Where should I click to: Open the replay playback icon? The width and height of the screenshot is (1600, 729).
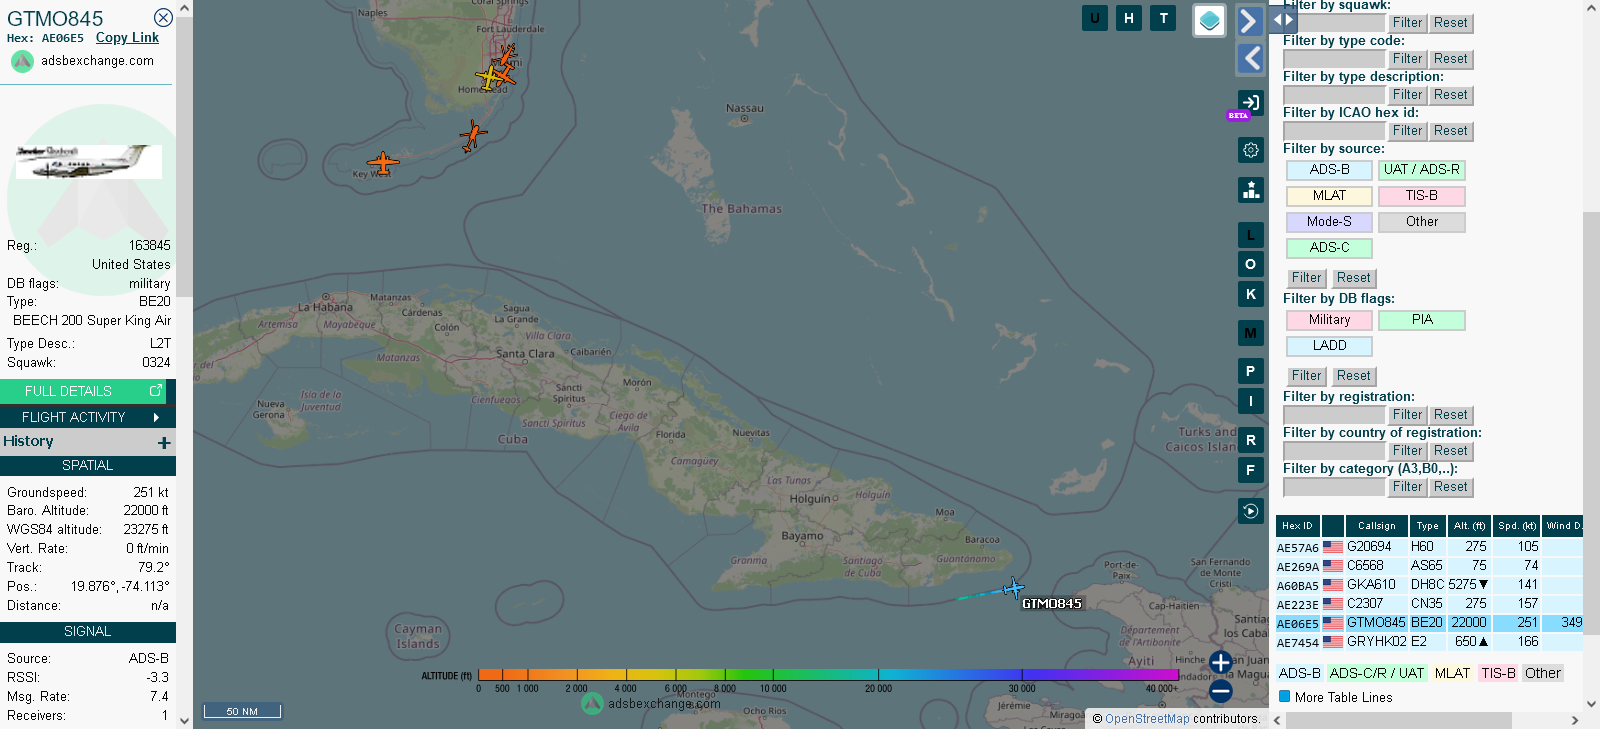1251,511
